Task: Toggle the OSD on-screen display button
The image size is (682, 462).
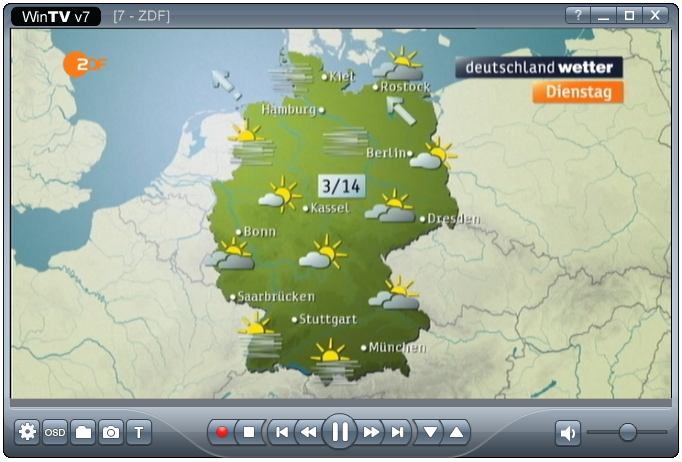Action: point(55,432)
